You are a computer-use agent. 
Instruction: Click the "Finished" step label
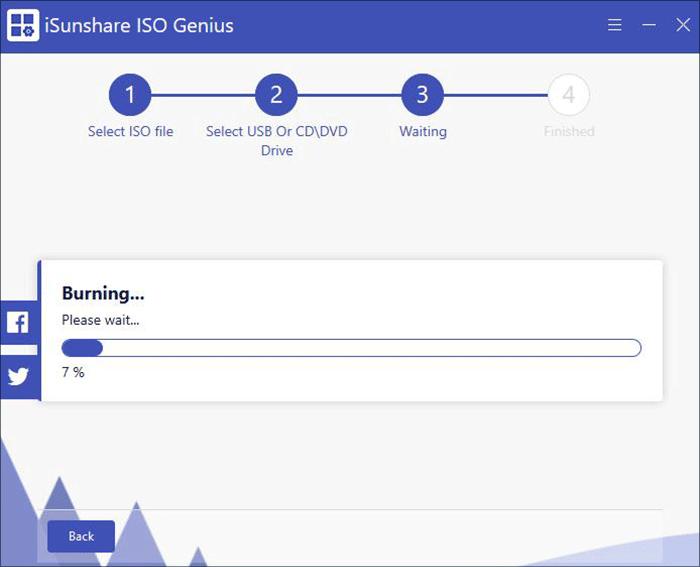pos(569,131)
